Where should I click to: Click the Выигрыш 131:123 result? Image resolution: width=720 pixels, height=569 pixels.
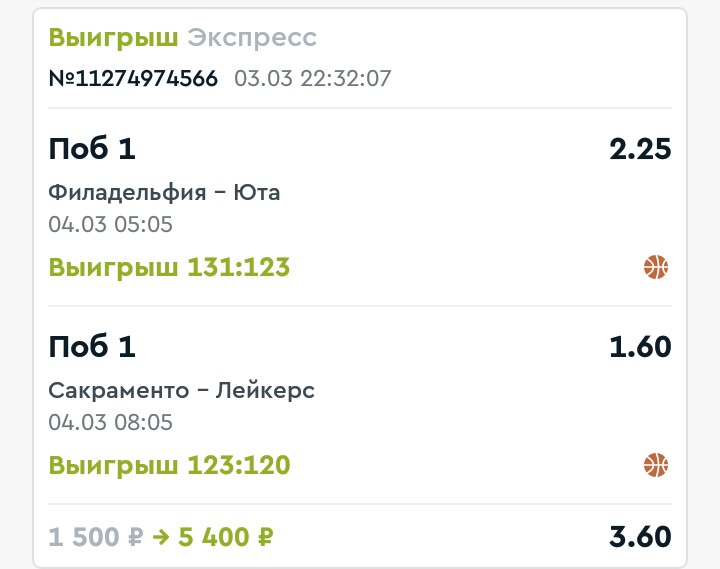coord(169,267)
